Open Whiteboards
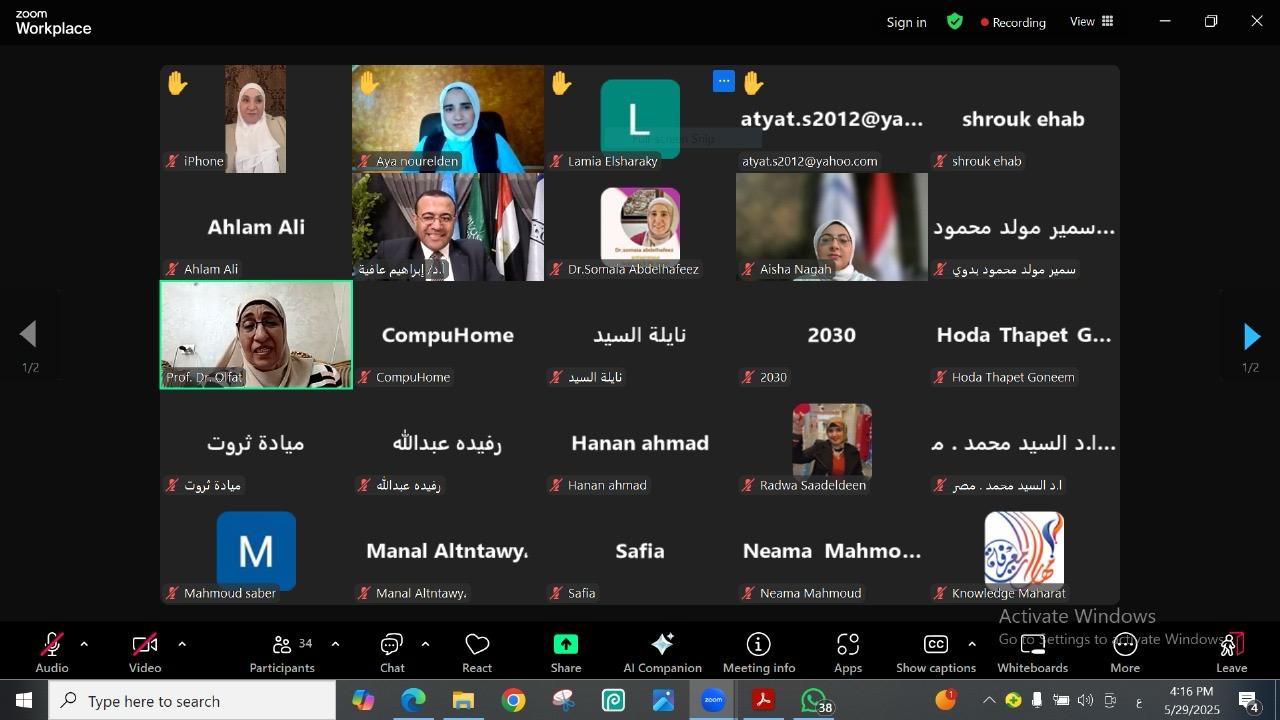Image resolution: width=1280 pixels, height=720 pixels. click(x=1032, y=653)
